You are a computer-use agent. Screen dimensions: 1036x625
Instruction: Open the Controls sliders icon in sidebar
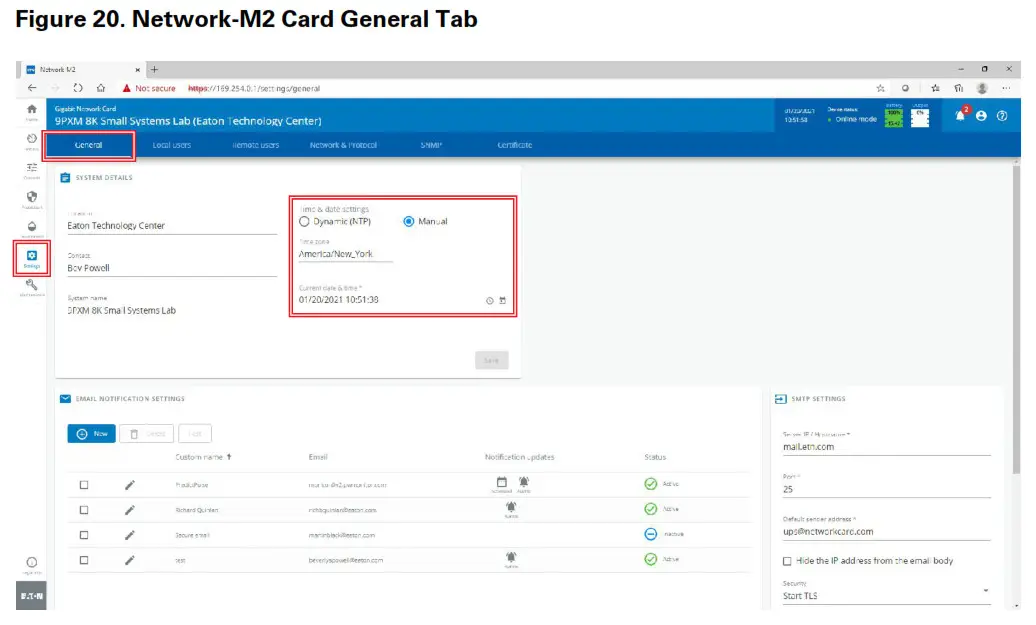coord(32,168)
